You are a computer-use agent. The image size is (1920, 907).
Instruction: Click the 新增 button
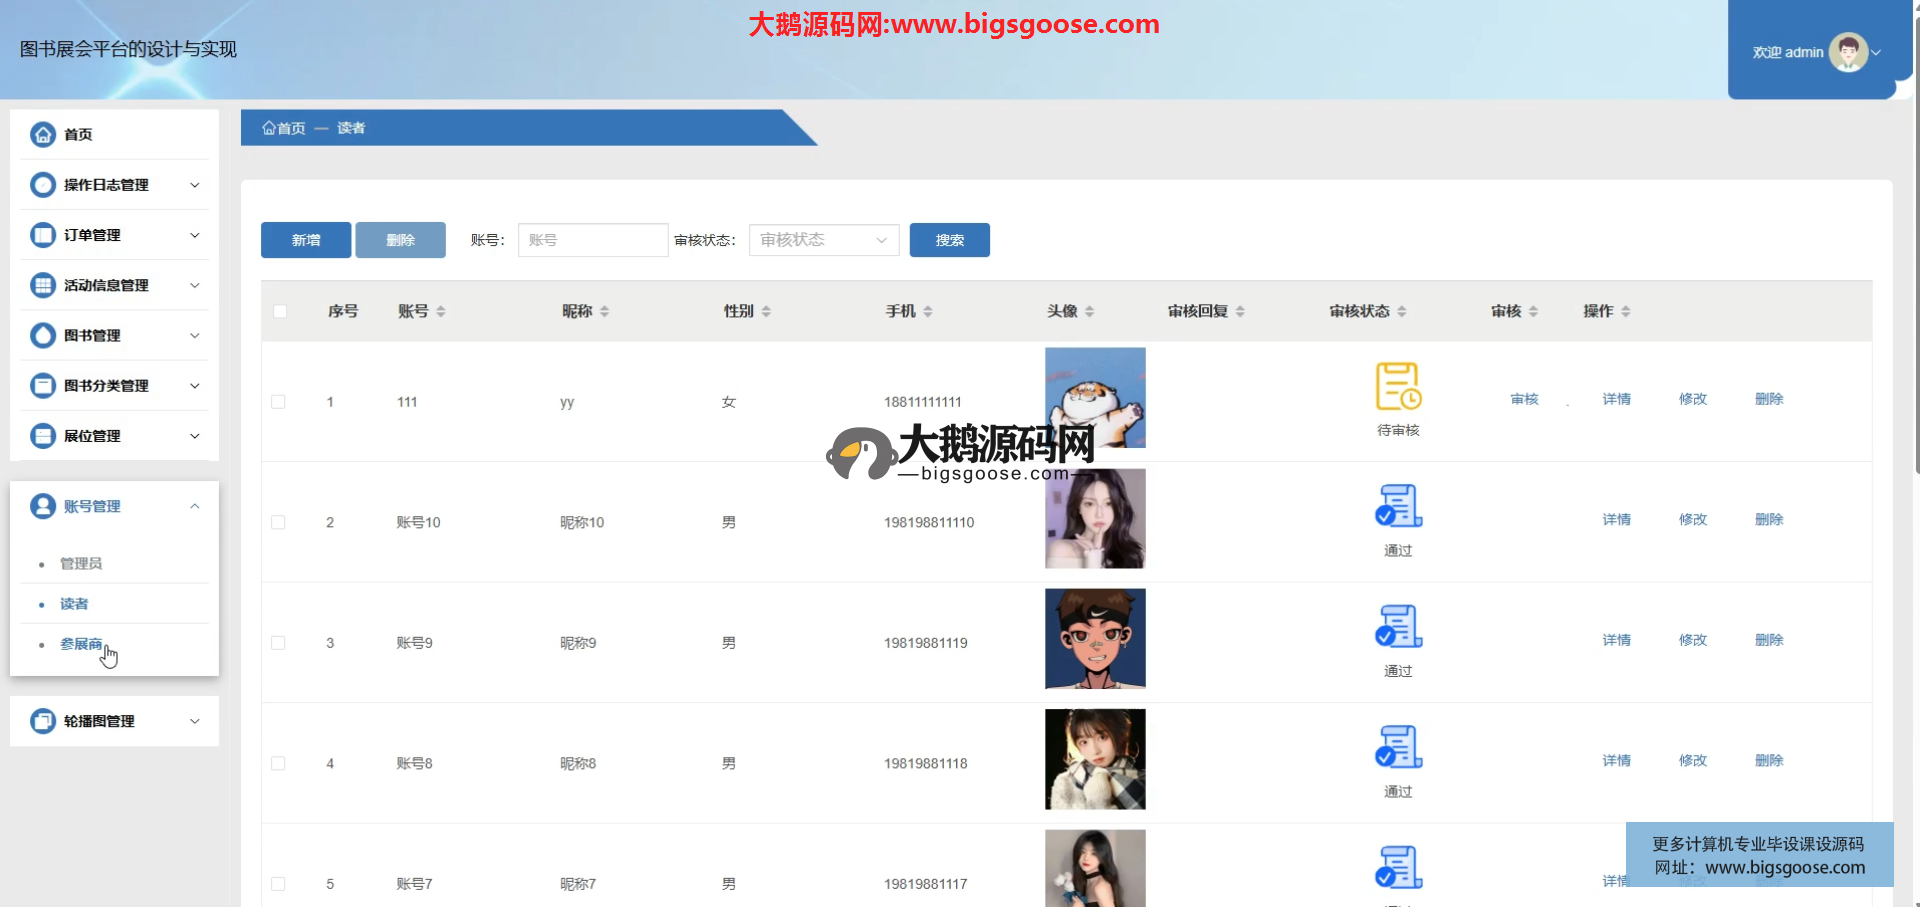point(306,240)
